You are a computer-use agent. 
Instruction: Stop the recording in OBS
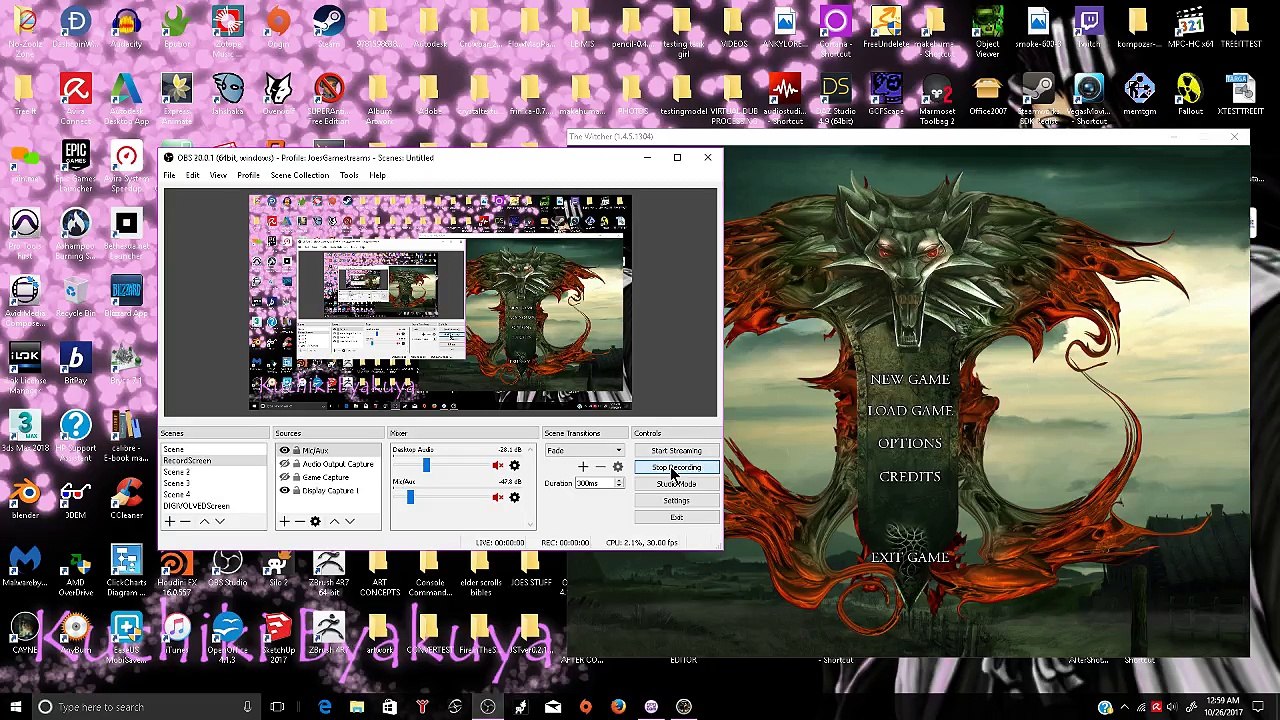point(676,468)
